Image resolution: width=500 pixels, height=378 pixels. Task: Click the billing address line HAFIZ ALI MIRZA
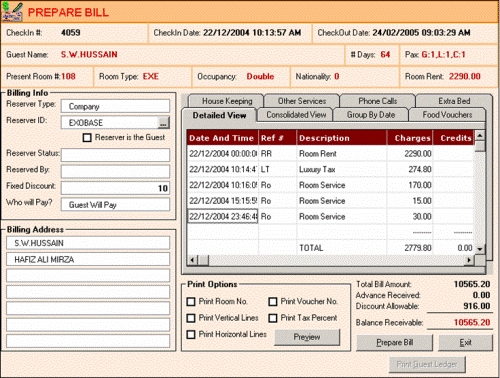coord(88,259)
